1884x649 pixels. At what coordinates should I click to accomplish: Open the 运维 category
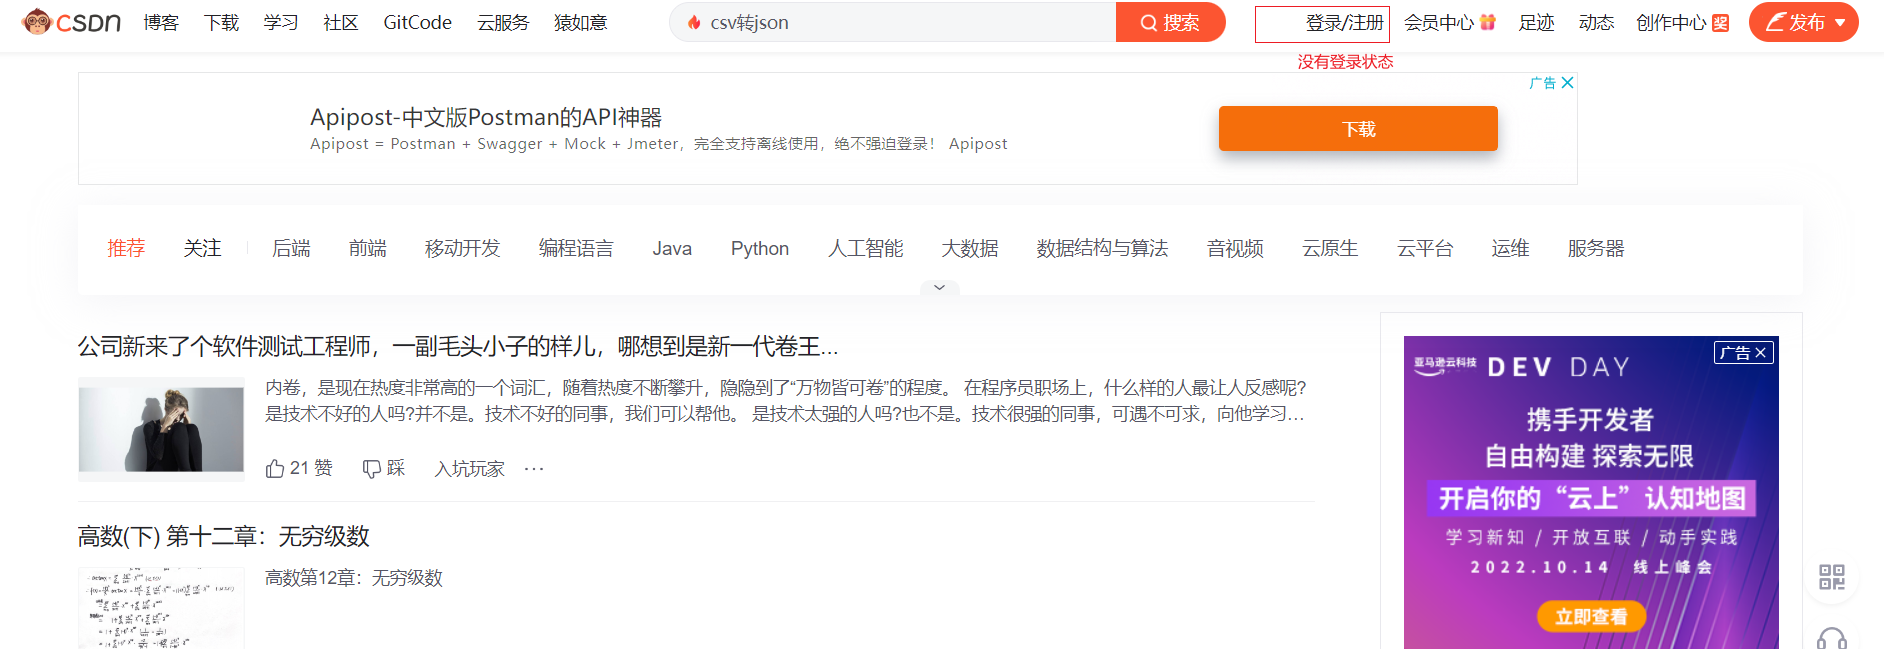point(1510,248)
